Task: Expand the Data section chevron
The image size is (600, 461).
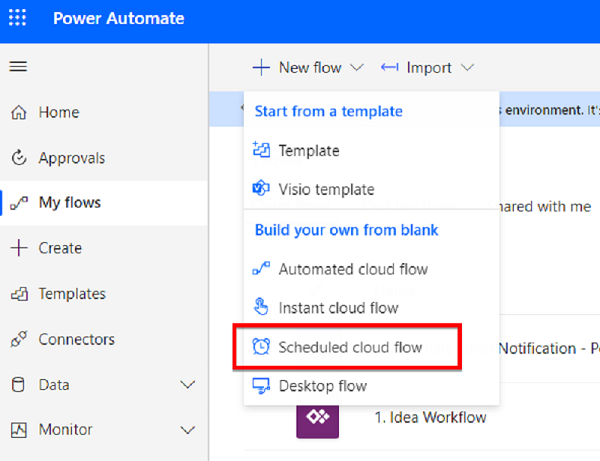Action: coord(188,384)
